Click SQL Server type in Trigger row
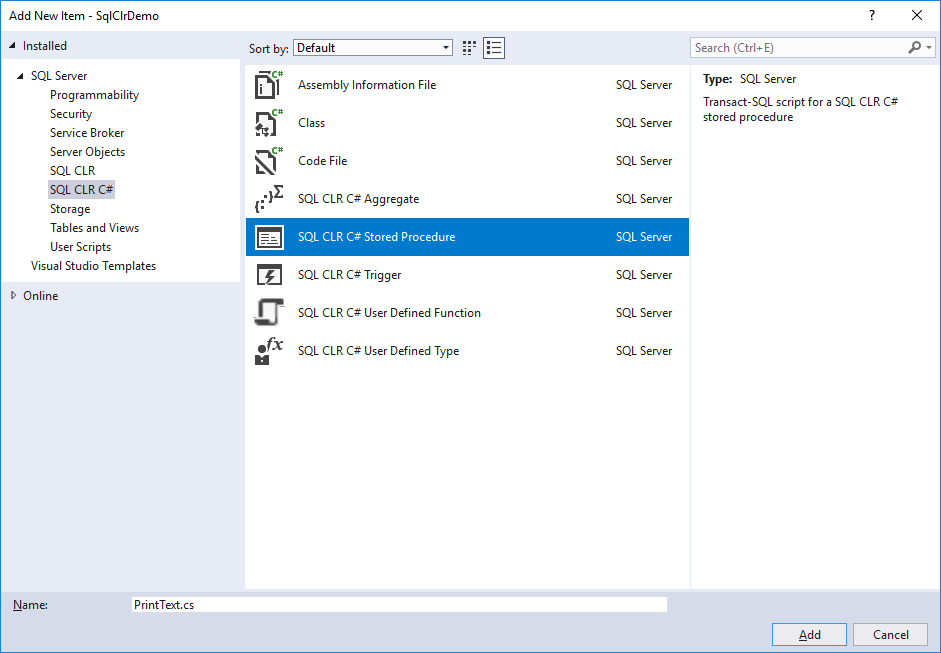The image size is (941, 653). click(643, 275)
